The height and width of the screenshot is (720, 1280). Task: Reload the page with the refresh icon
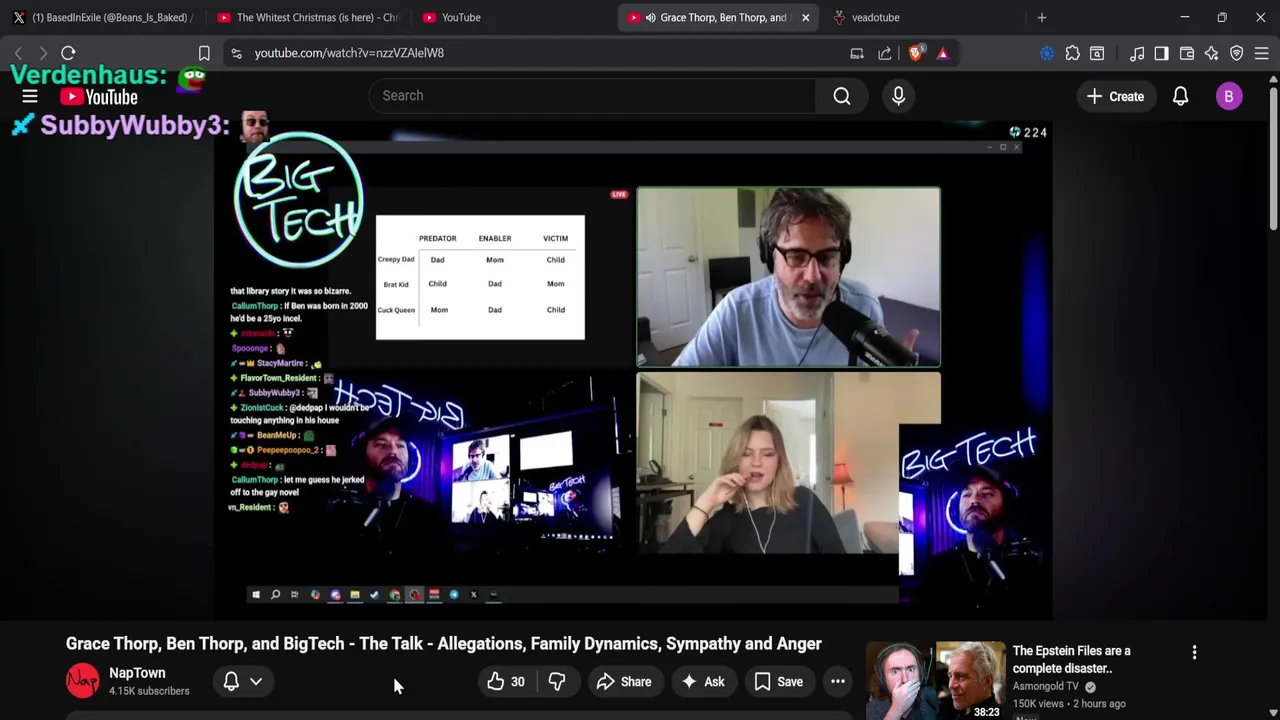[x=68, y=53]
